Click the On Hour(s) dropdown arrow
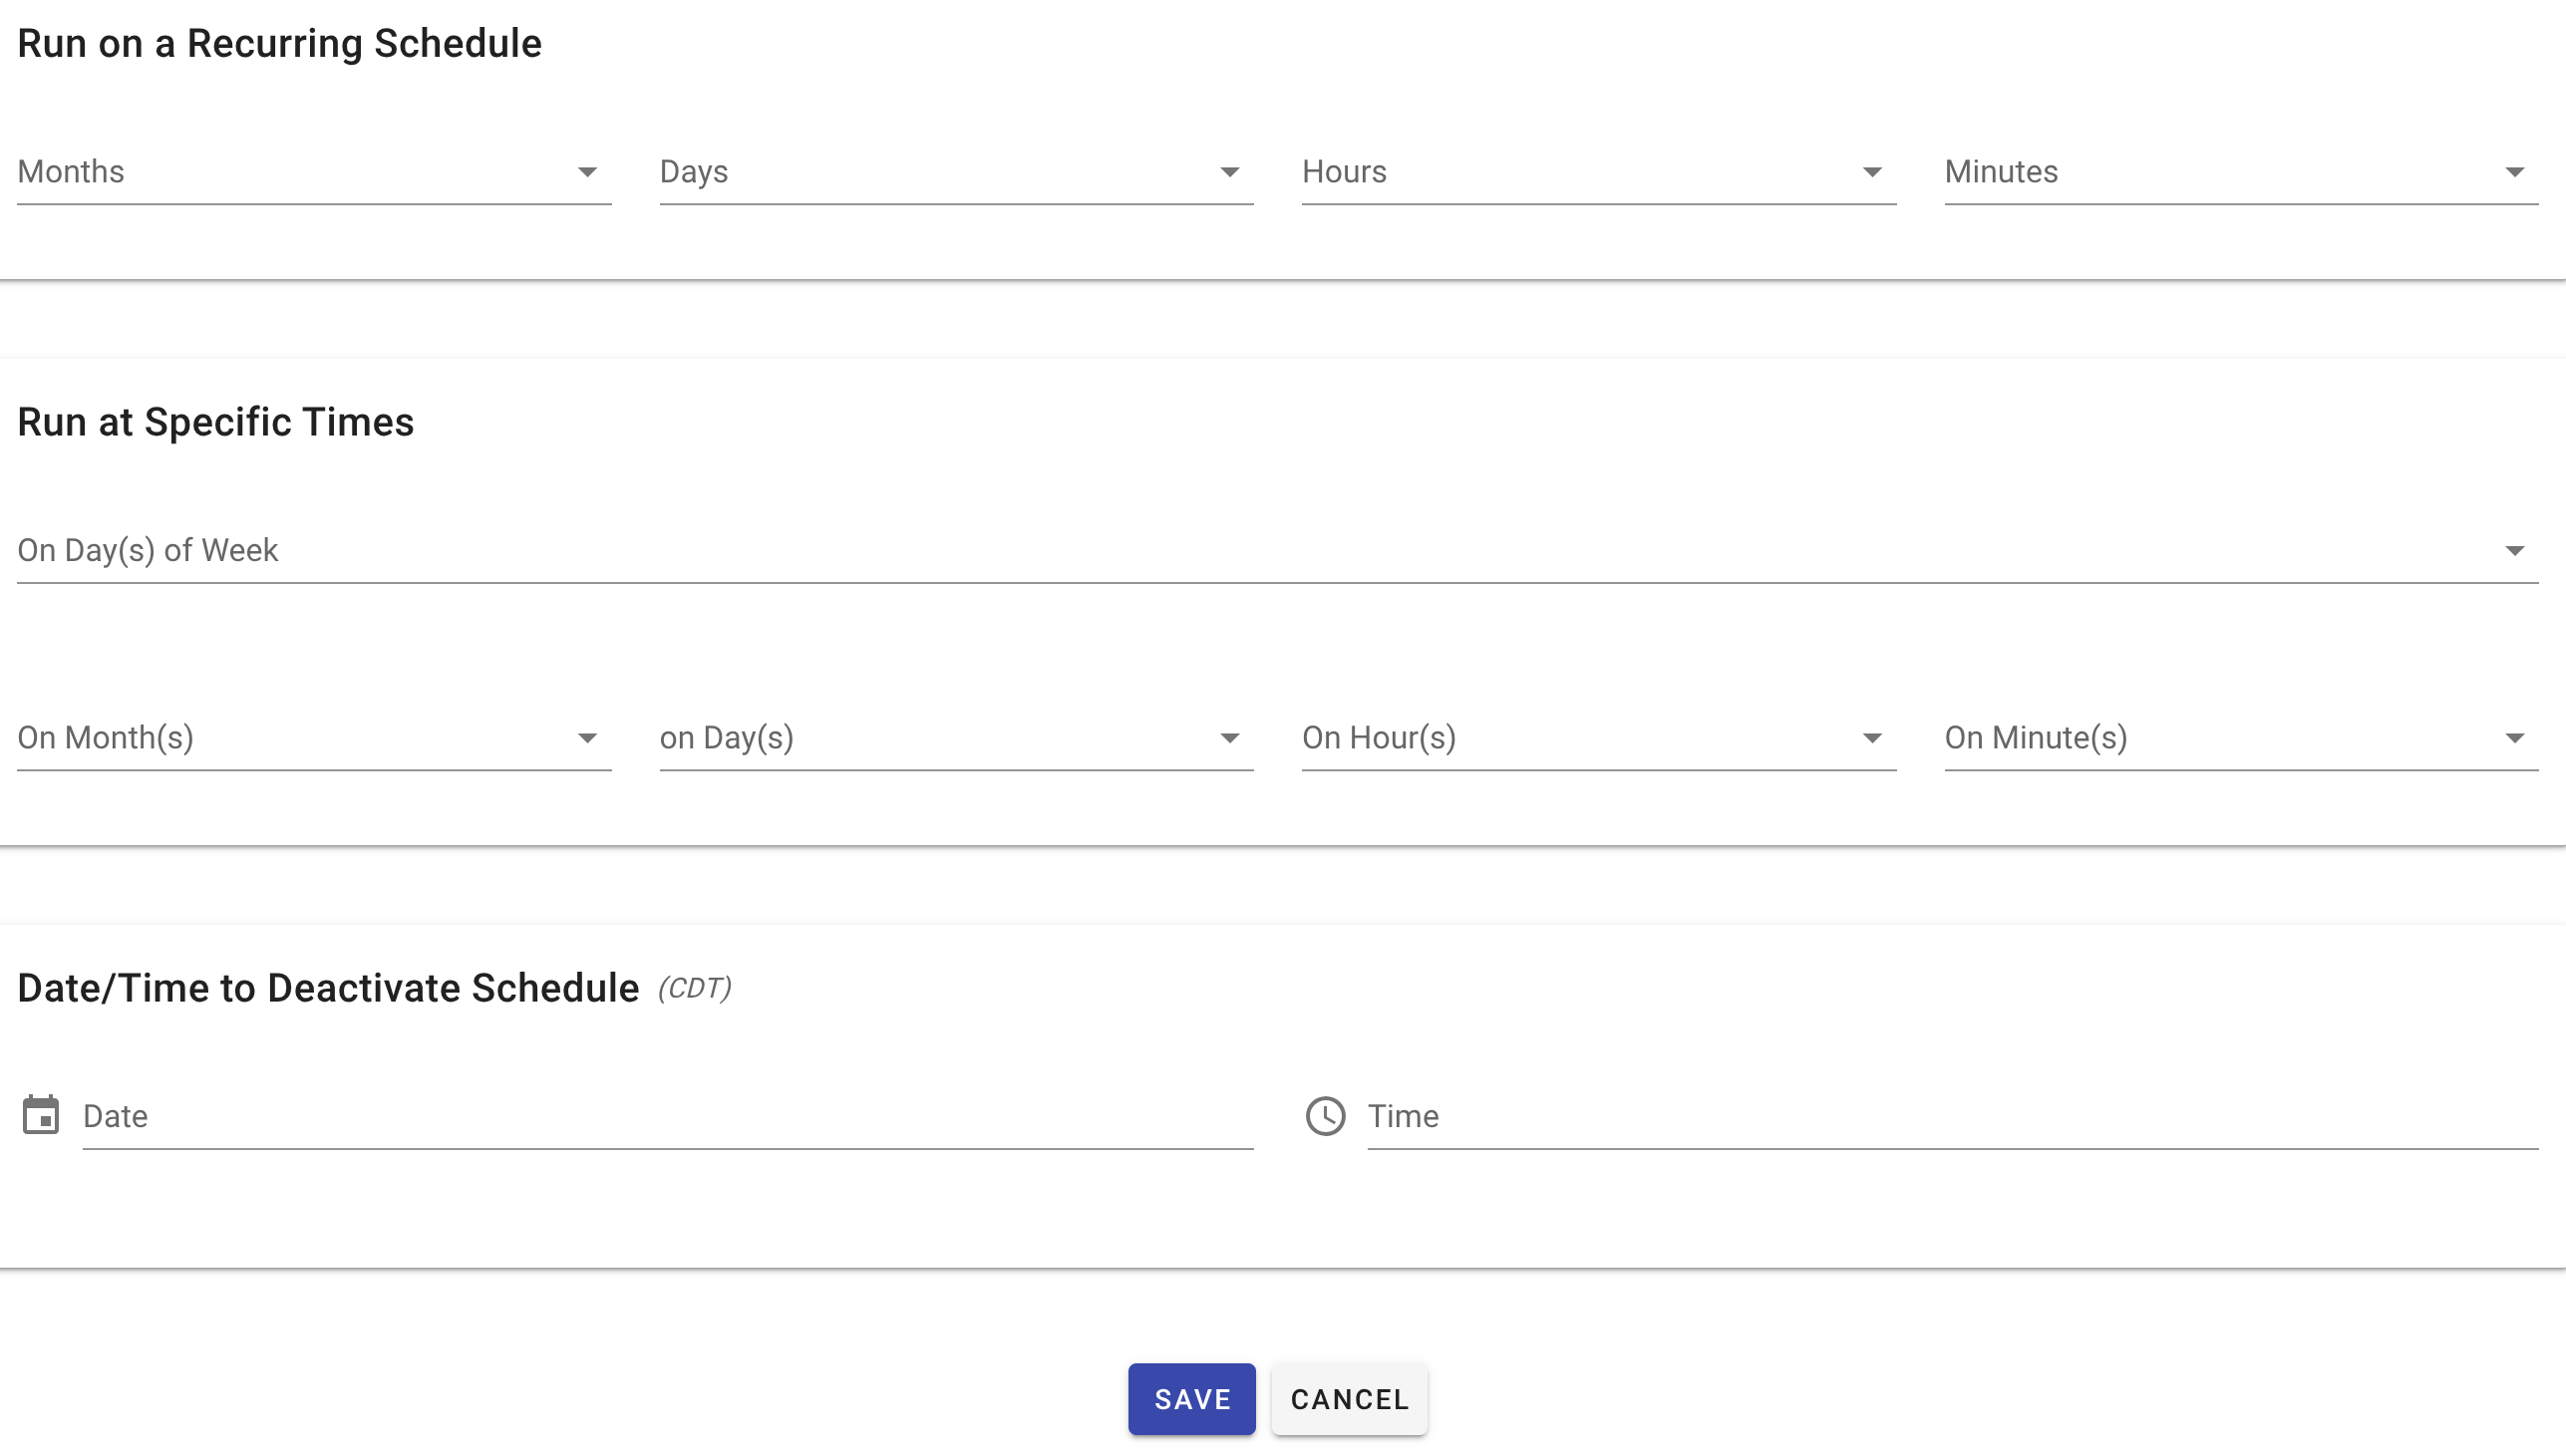 click(1873, 738)
